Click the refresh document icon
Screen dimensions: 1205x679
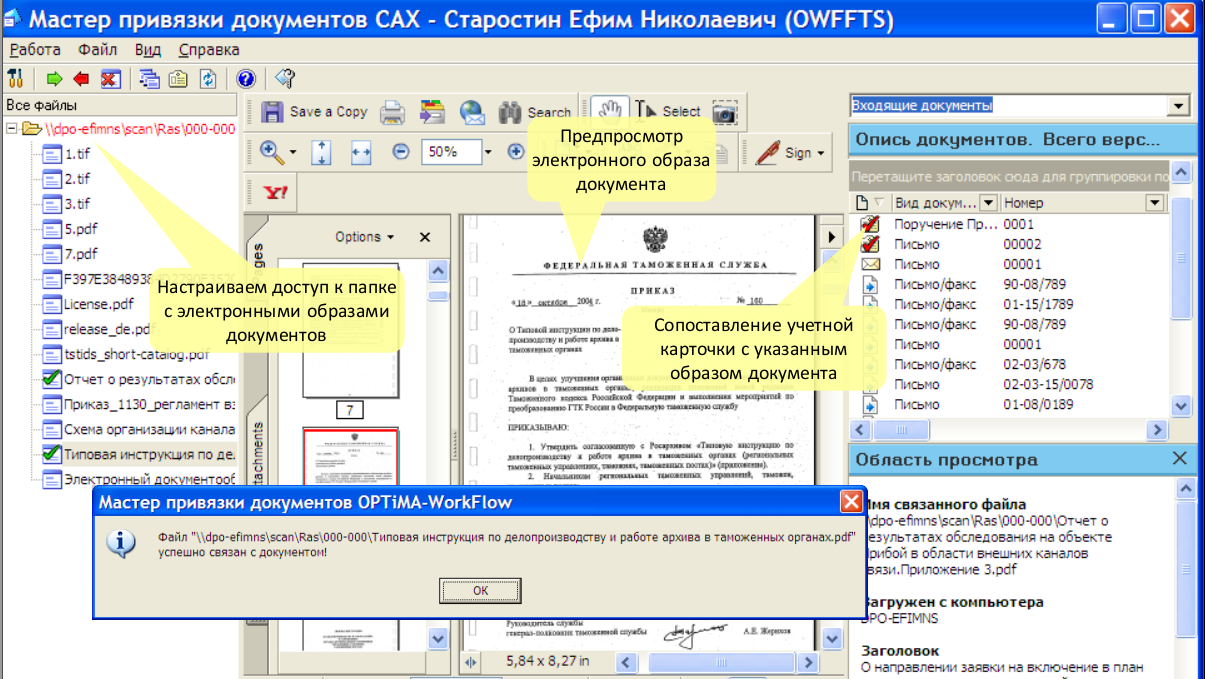click(x=208, y=79)
